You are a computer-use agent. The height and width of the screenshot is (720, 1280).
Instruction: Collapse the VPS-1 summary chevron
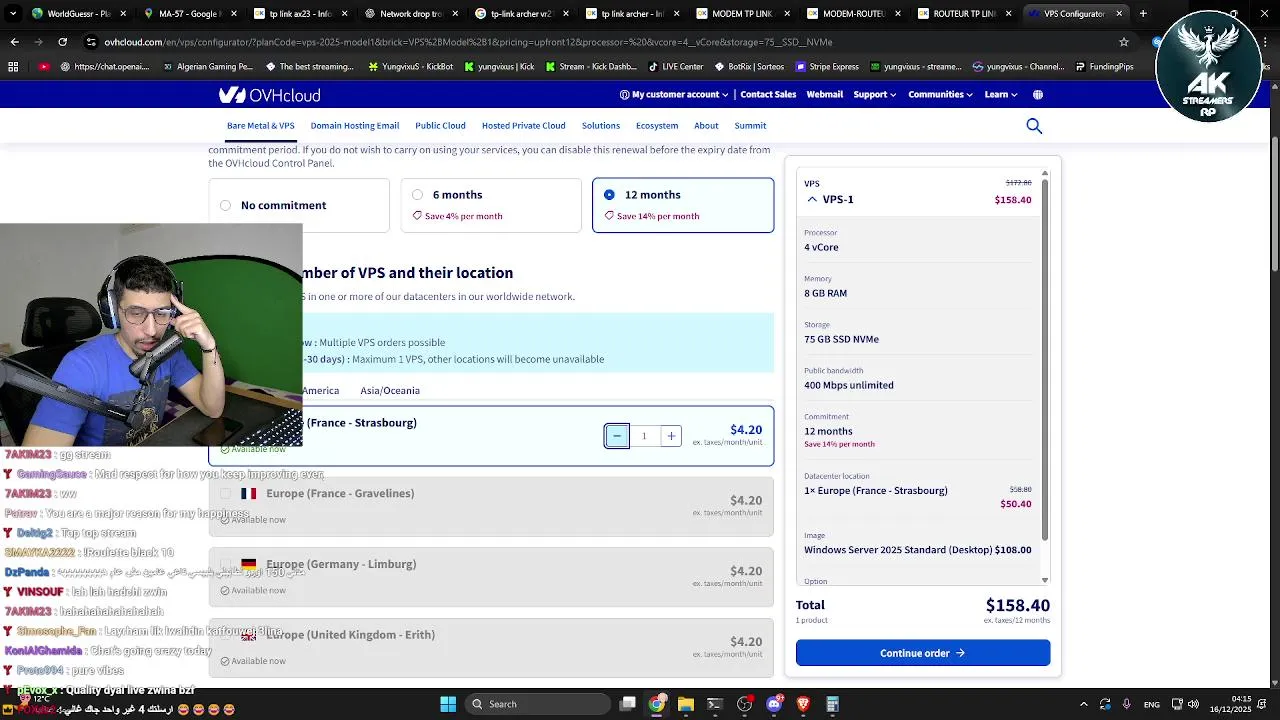coord(812,199)
